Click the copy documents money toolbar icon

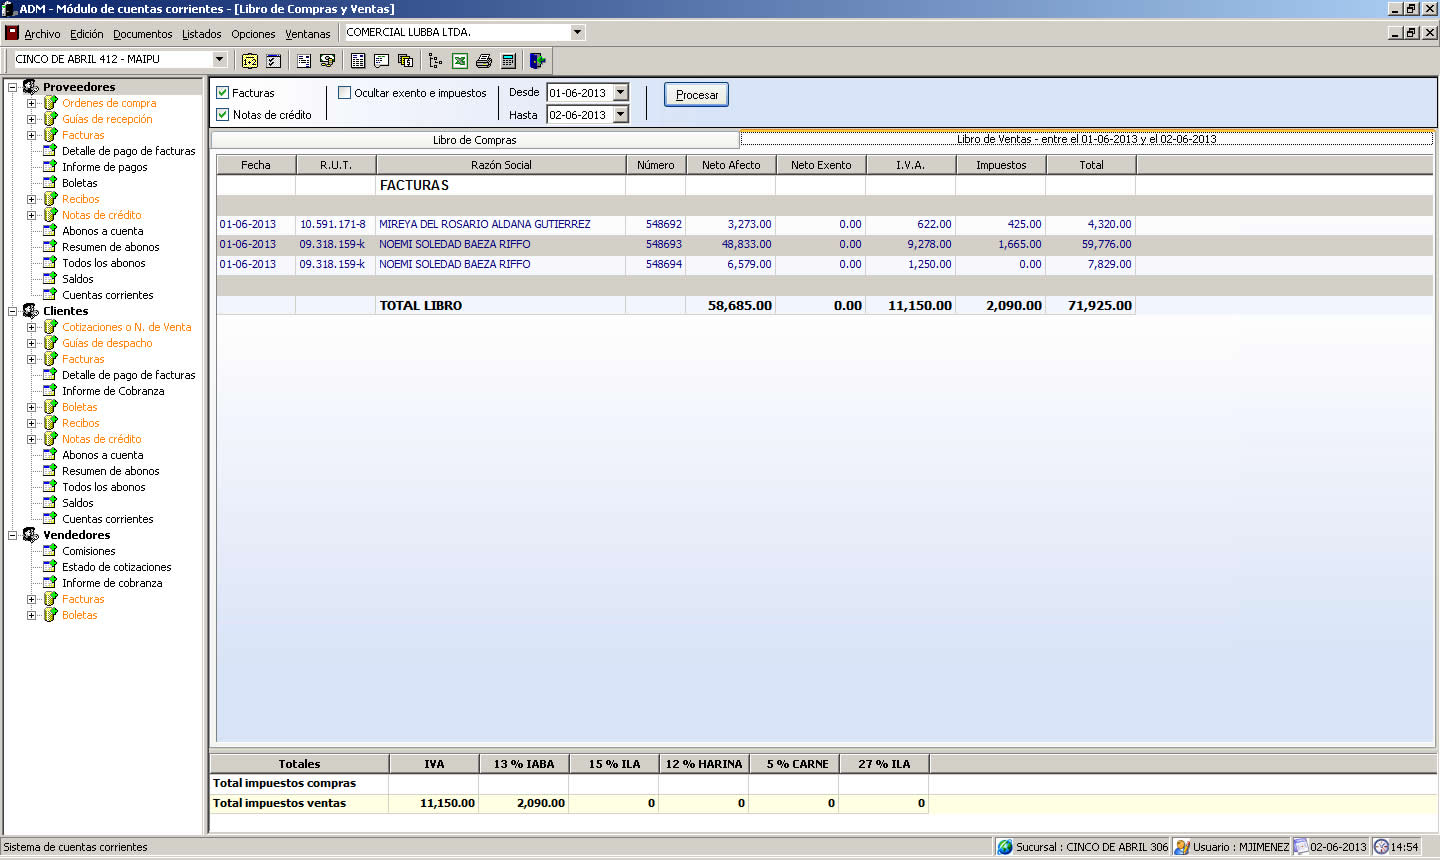[x=405, y=61]
